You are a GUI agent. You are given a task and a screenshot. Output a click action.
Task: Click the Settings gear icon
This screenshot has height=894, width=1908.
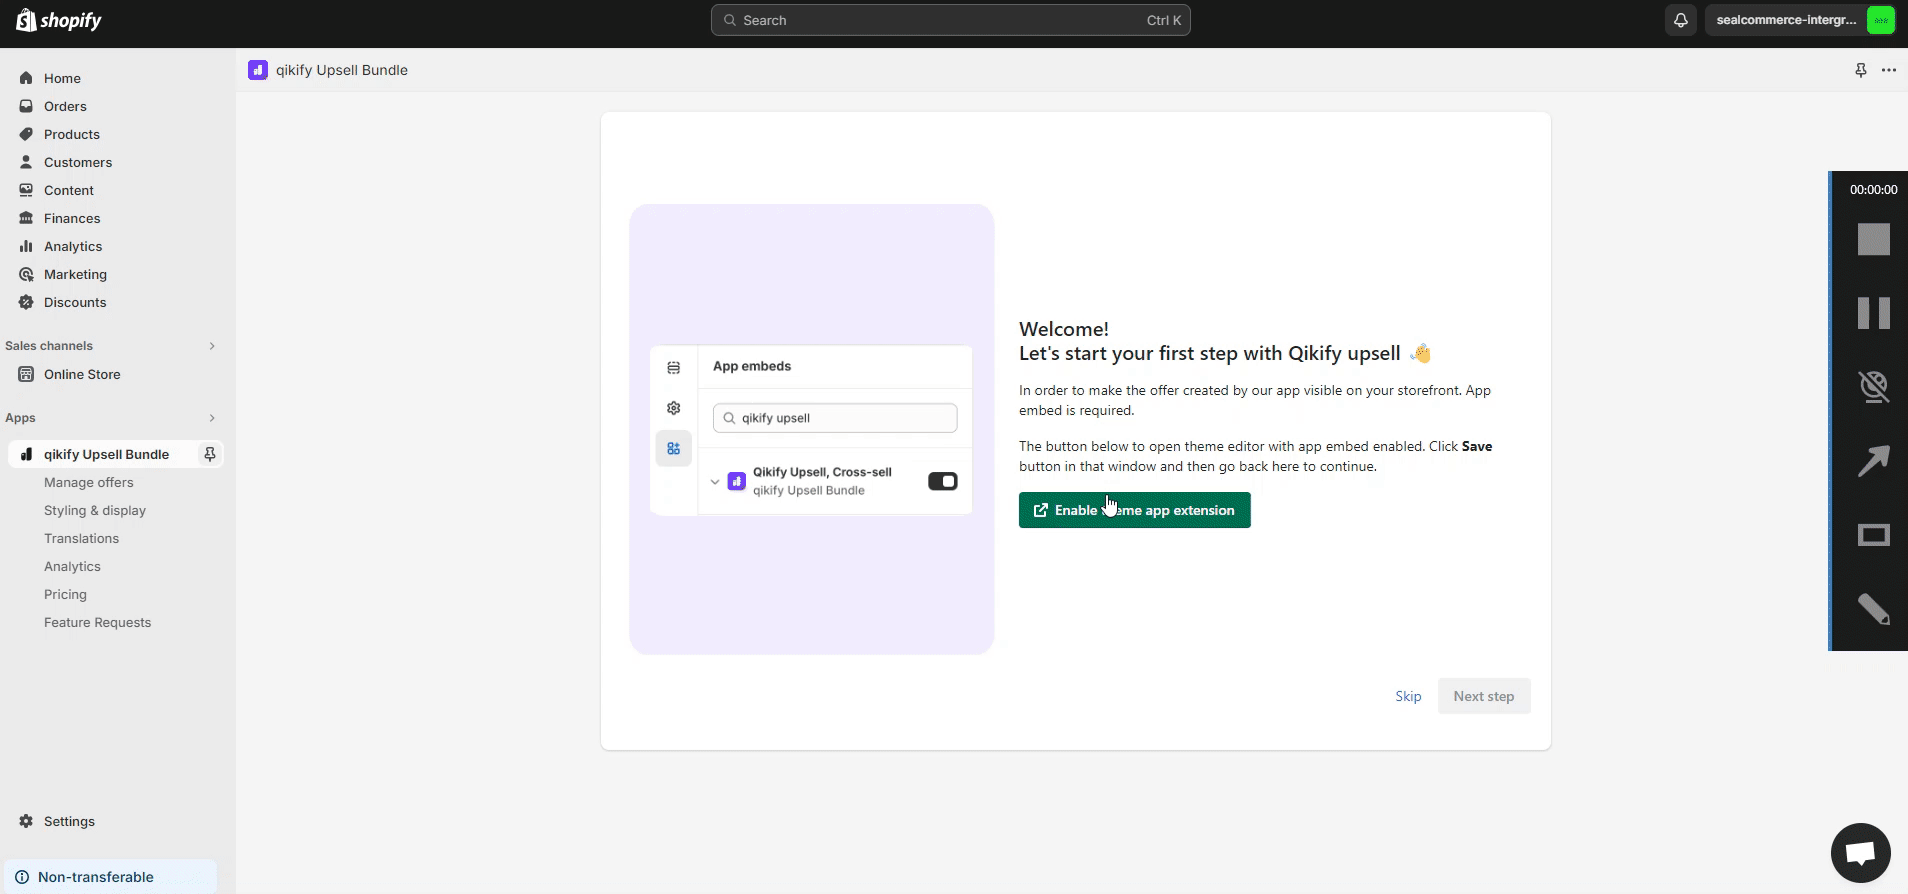pyautogui.click(x=26, y=821)
